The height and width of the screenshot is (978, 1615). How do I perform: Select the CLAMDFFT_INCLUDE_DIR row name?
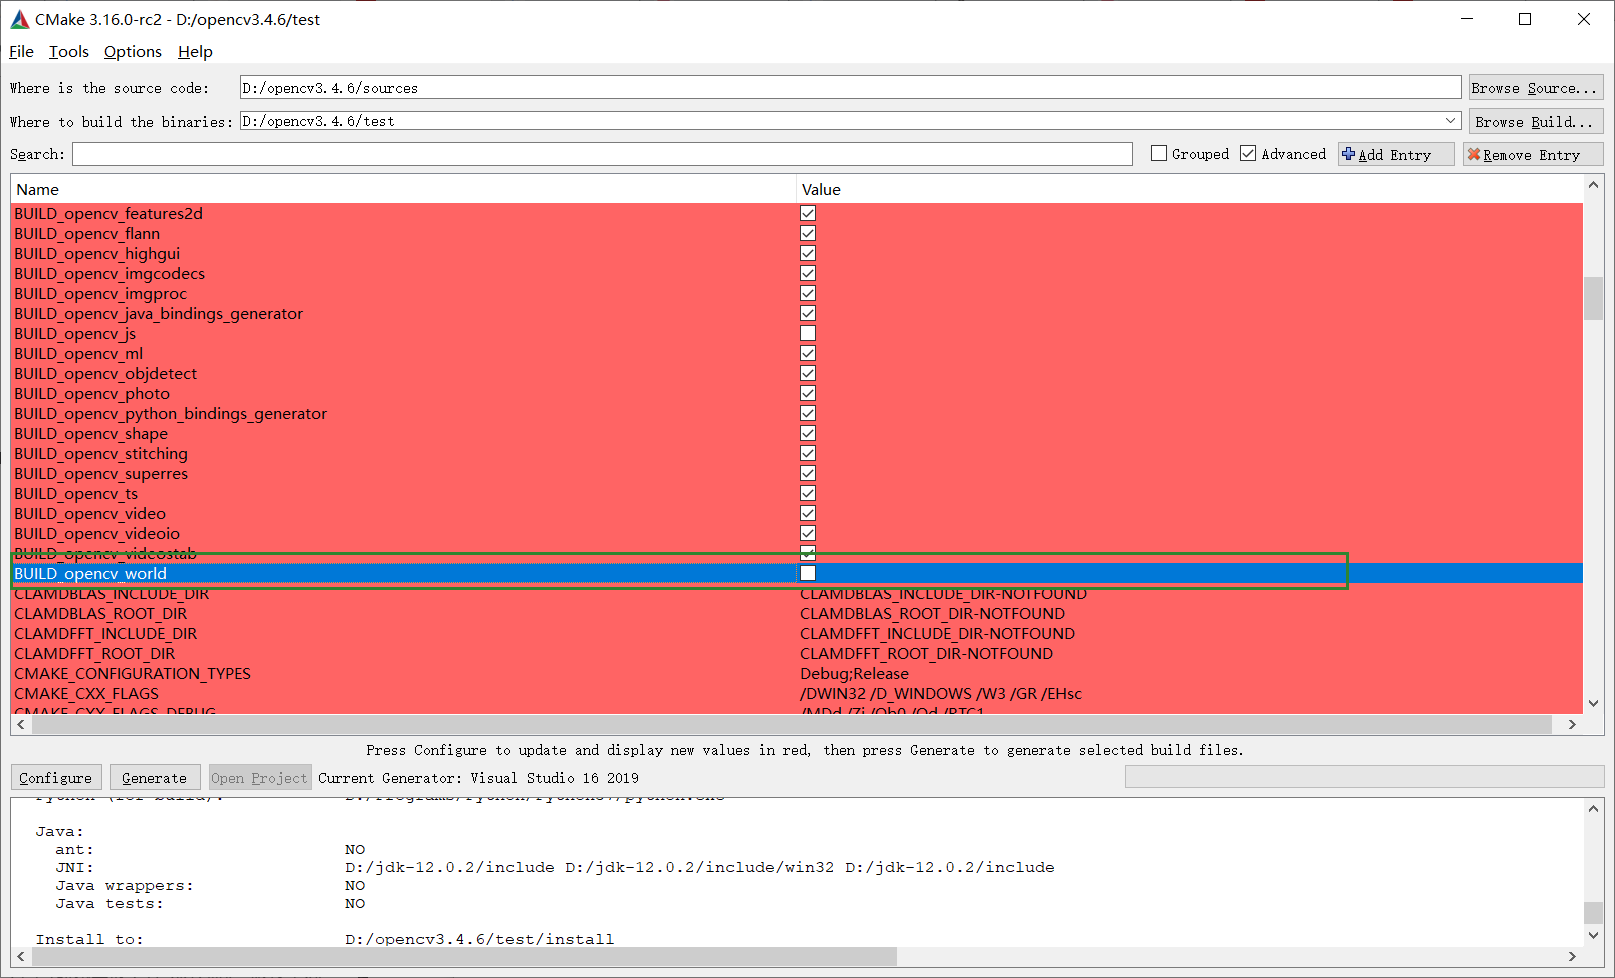[105, 633]
